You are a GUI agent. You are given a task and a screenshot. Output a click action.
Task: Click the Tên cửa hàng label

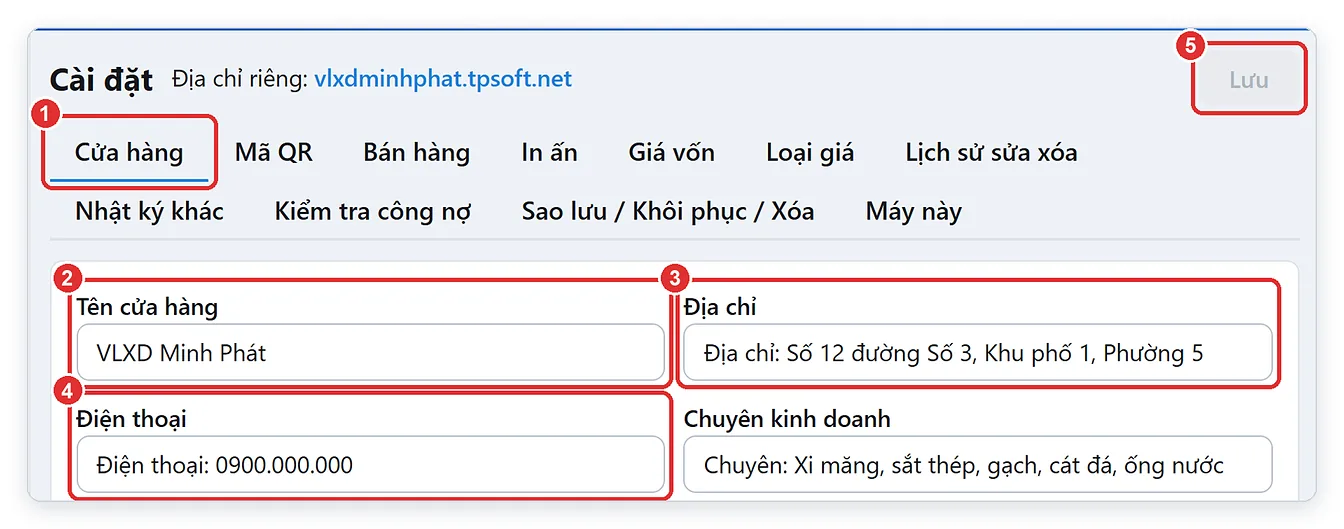coord(147,307)
